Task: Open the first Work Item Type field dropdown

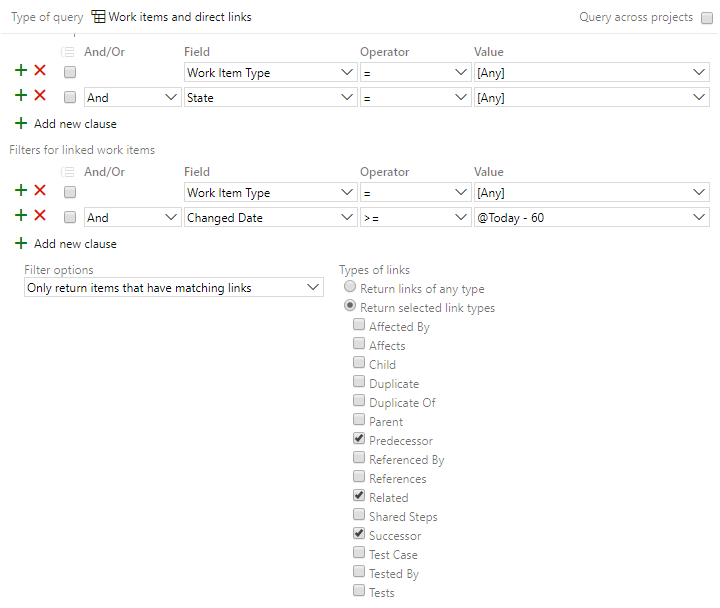Action: point(270,73)
